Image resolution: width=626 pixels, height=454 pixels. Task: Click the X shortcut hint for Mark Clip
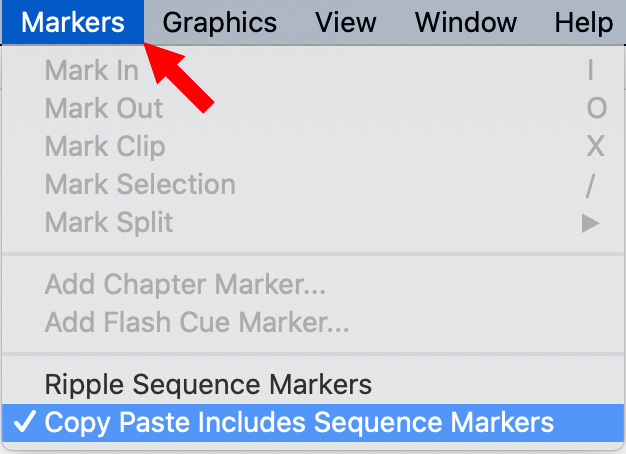[595, 147]
